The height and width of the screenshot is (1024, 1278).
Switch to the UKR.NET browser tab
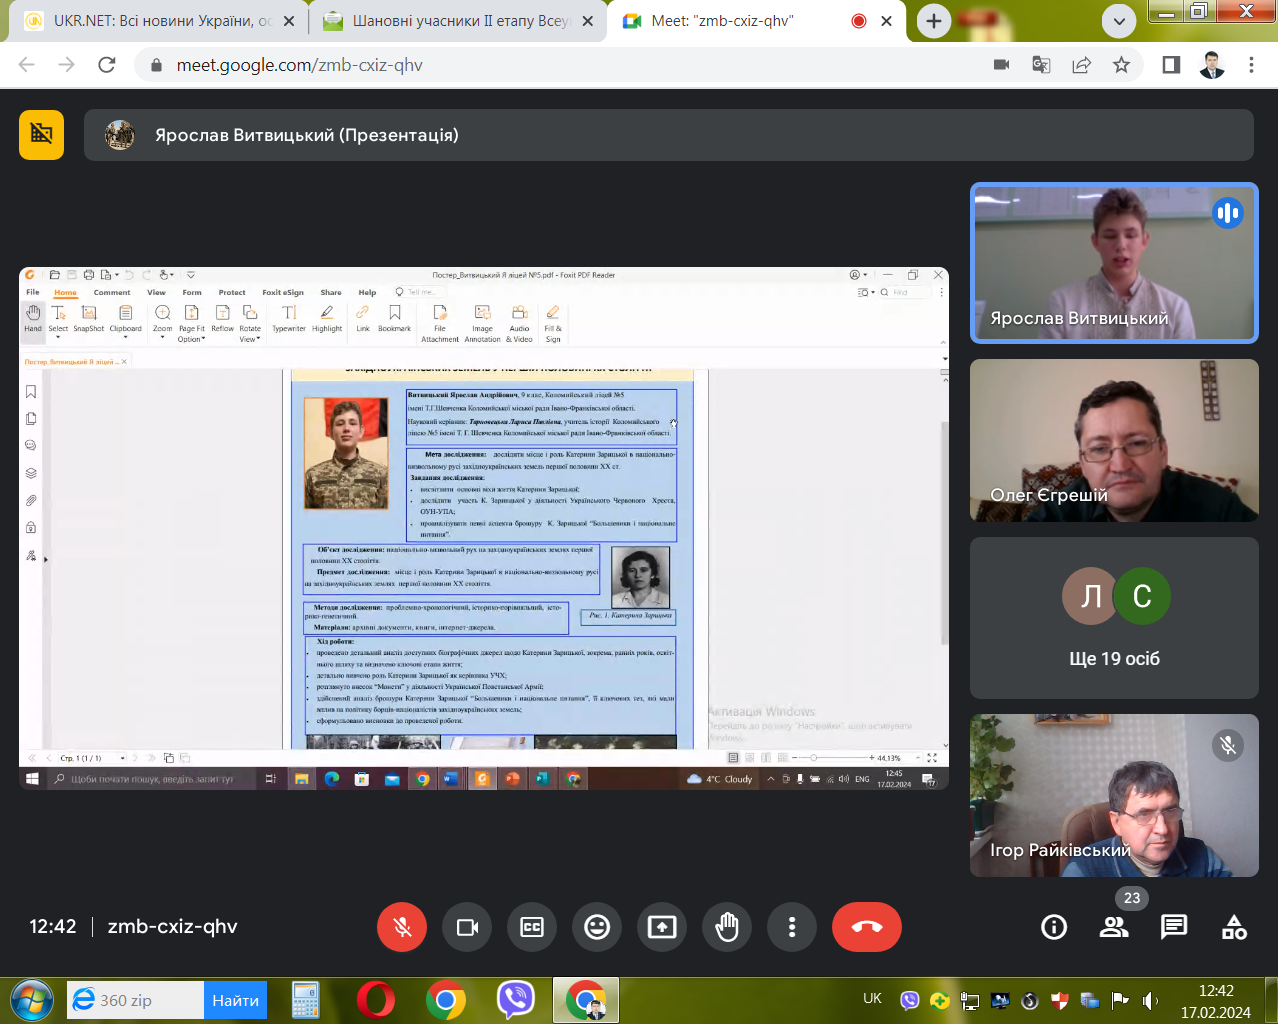click(160, 21)
